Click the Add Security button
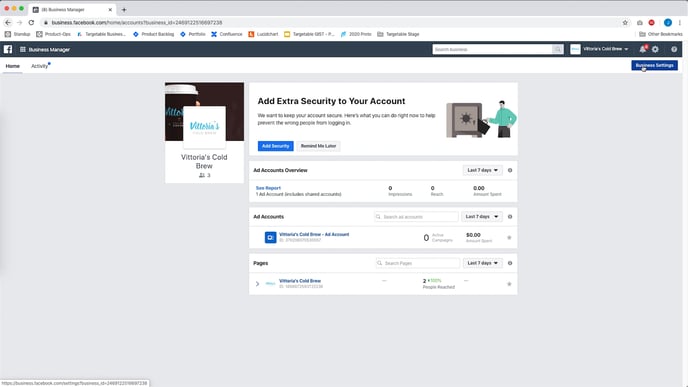This screenshot has height=387, width=688. coord(276,146)
